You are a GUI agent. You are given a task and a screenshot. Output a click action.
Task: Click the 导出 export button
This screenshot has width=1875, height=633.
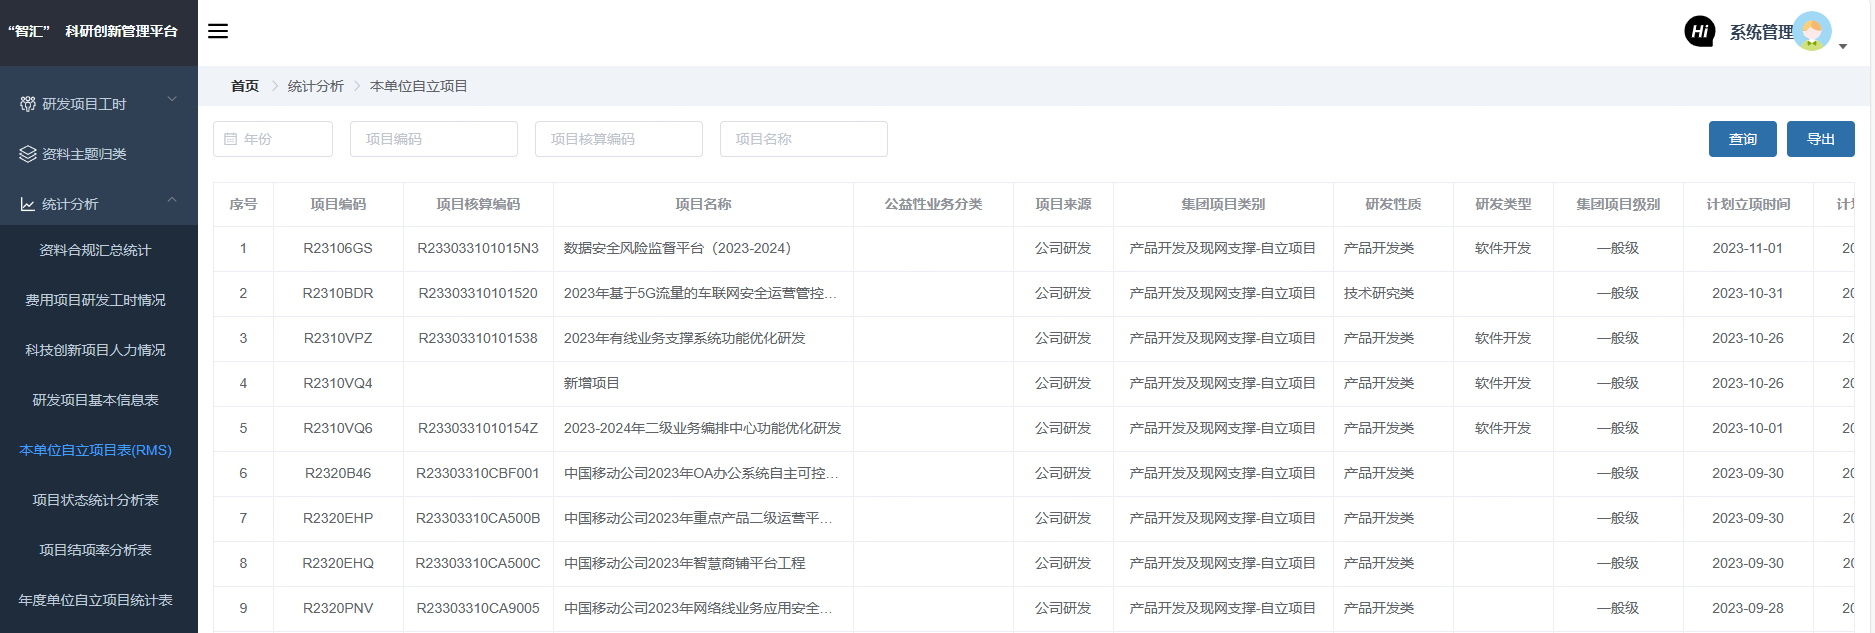(x=1820, y=139)
